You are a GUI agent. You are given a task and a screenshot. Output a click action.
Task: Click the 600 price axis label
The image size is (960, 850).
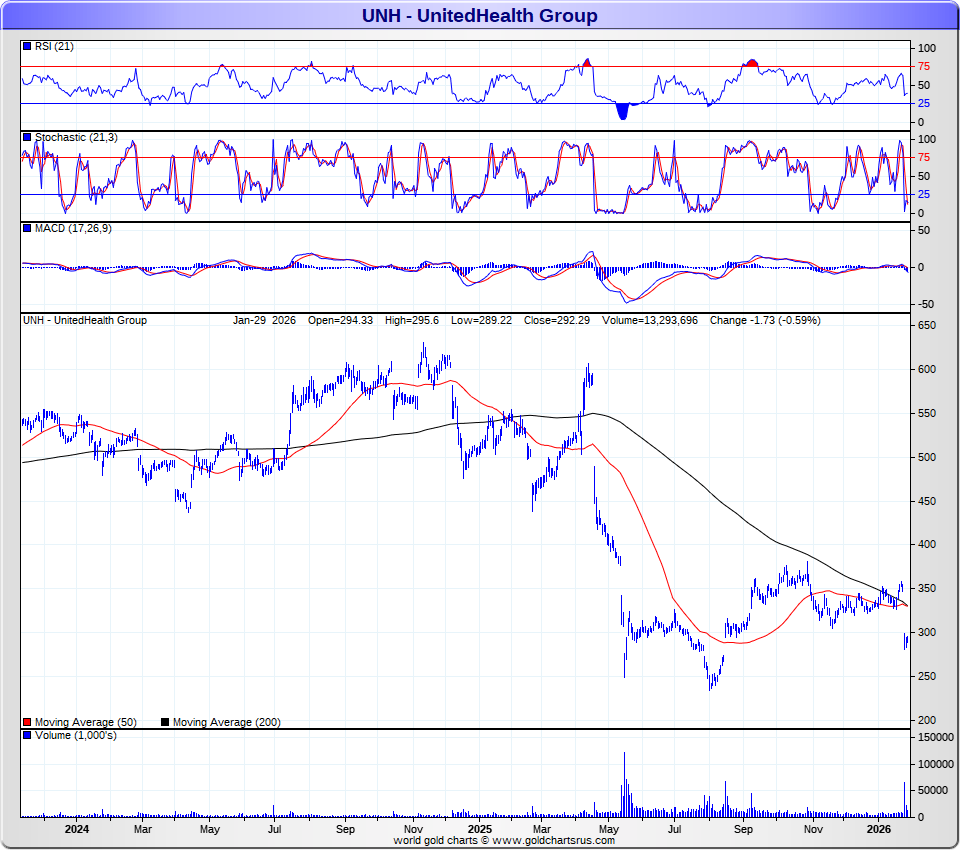click(927, 369)
